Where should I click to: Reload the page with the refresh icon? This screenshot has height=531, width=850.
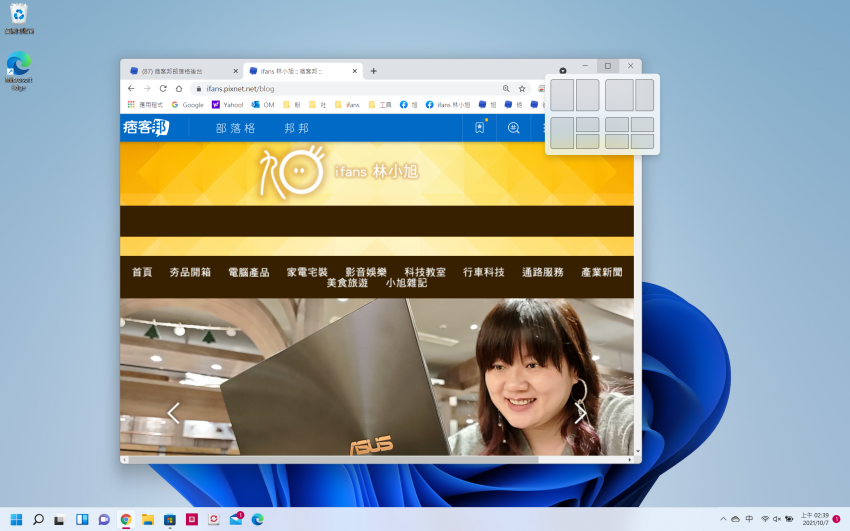pyautogui.click(x=163, y=88)
